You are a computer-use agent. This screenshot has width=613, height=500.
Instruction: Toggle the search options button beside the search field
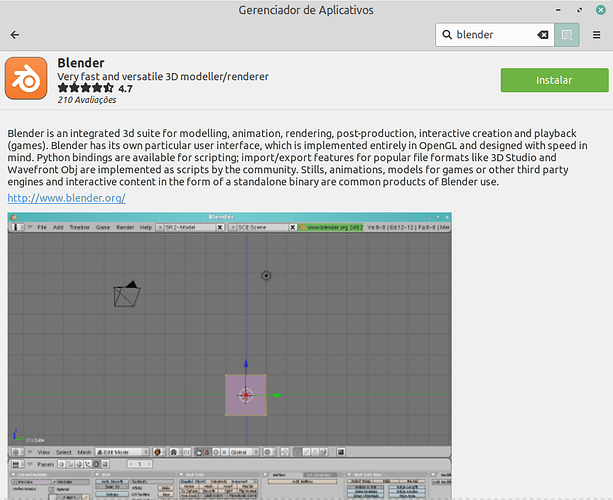point(567,35)
